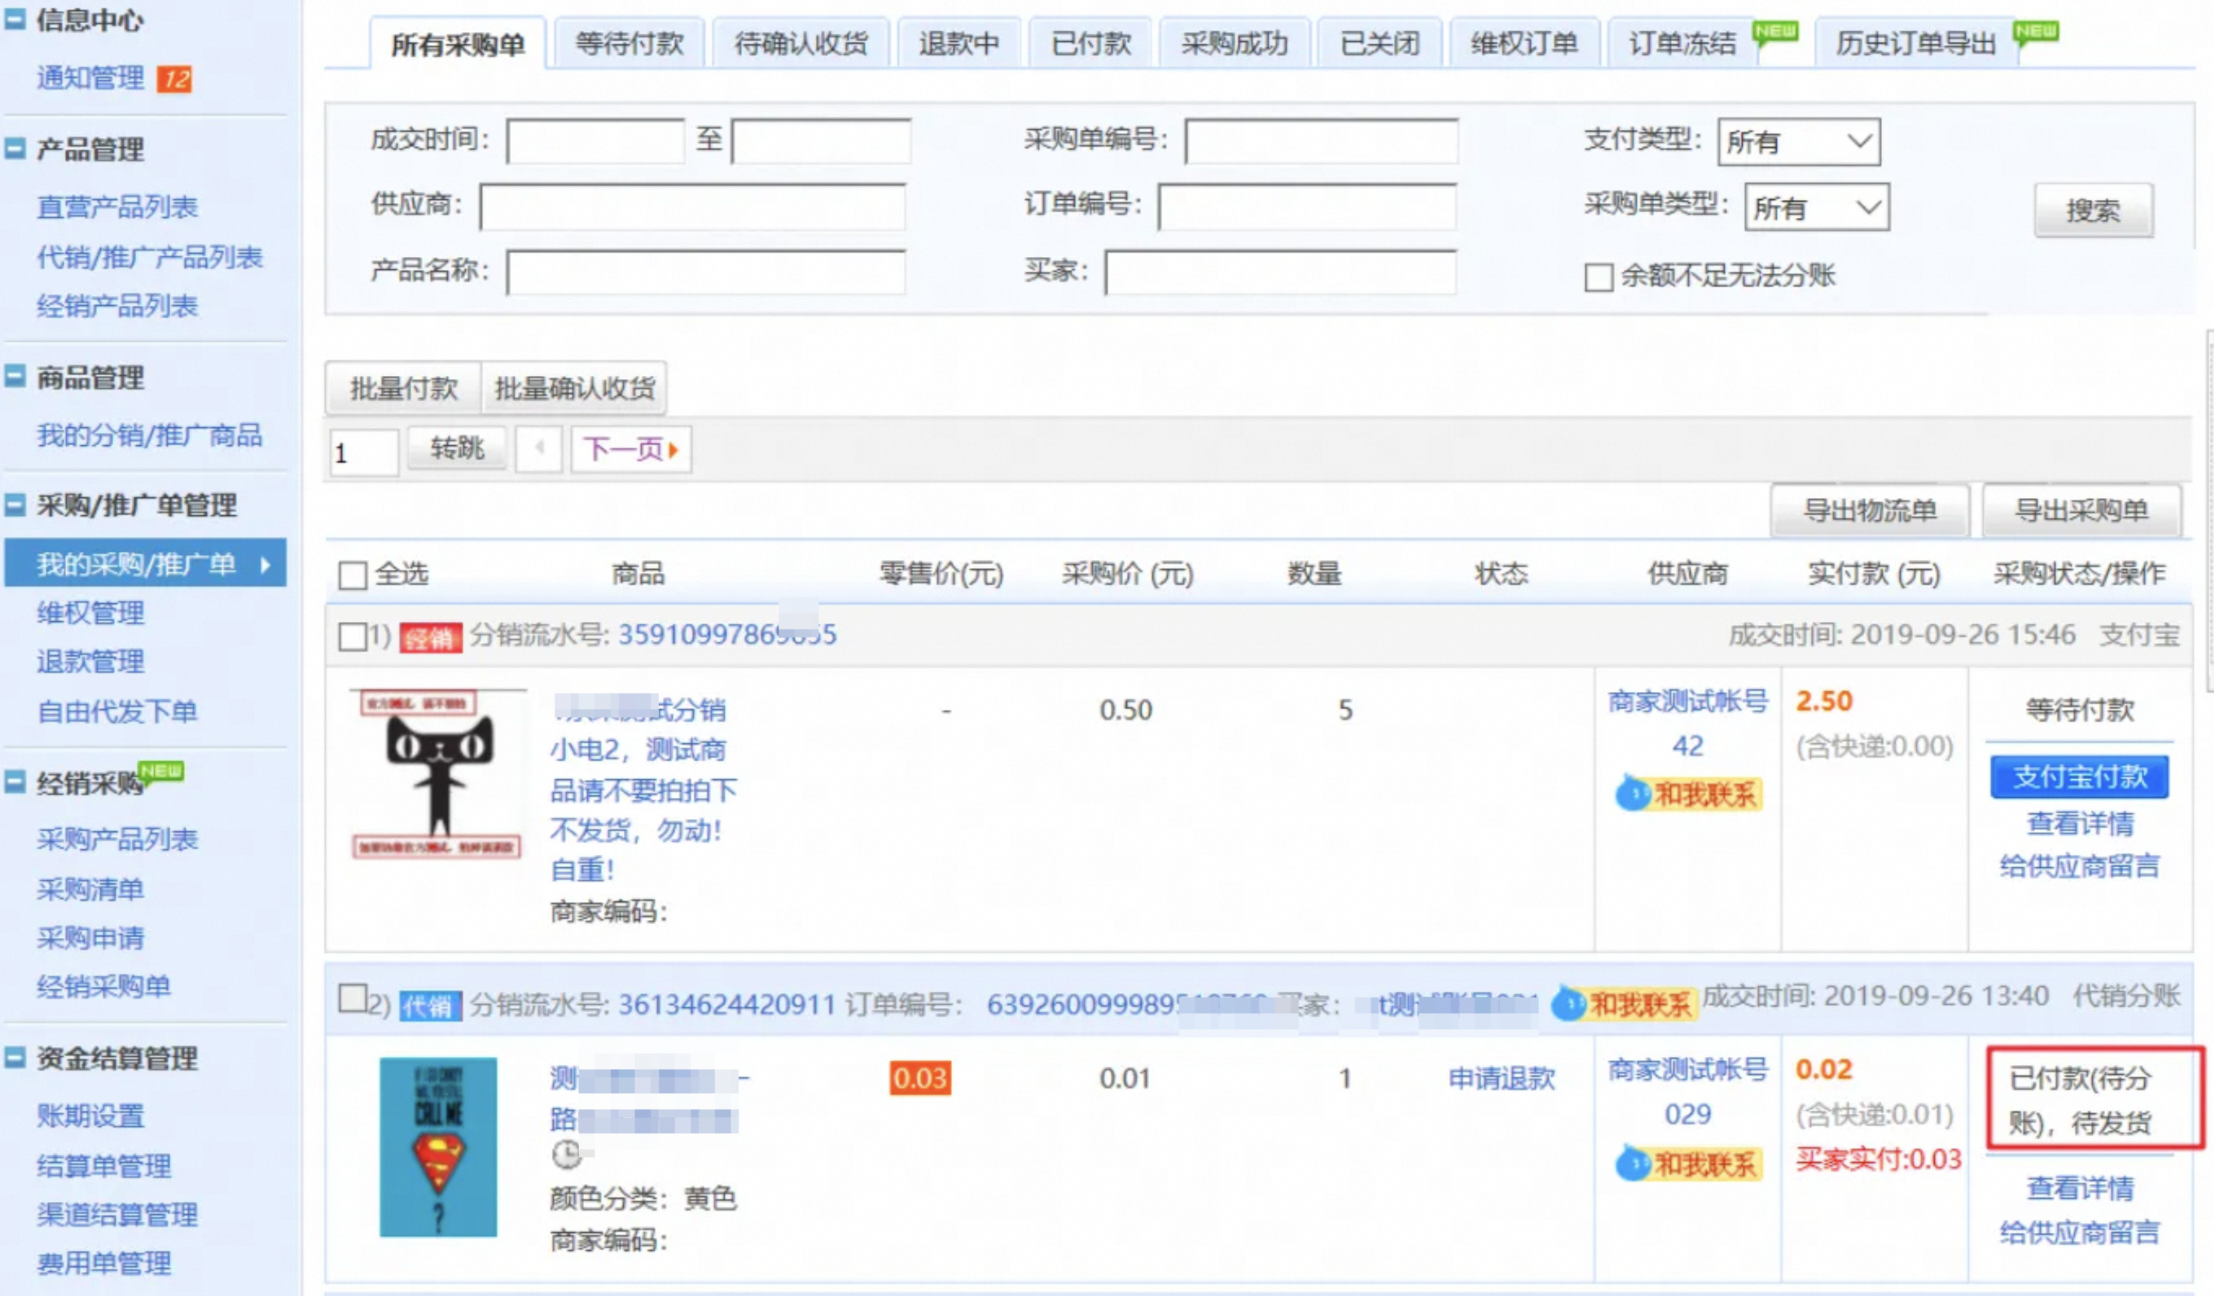Screen dimensions: 2214x1296
Task: Open the black cat product thumbnail
Action: [437, 775]
